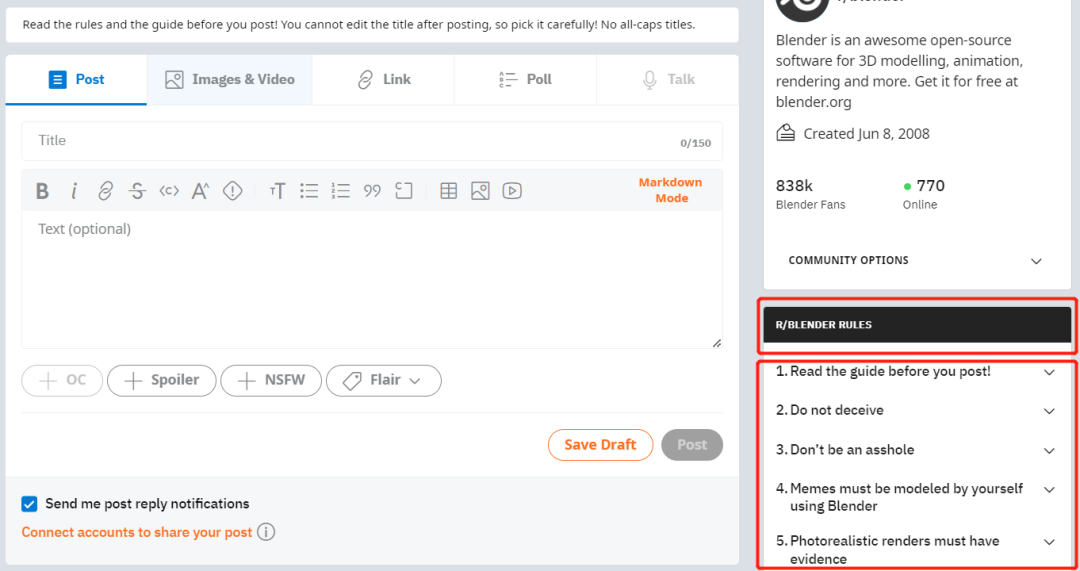The width and height of the screenshot is (1080, 571).
Task: Switch editor to Markdown Mode
Action: point(671,190)
